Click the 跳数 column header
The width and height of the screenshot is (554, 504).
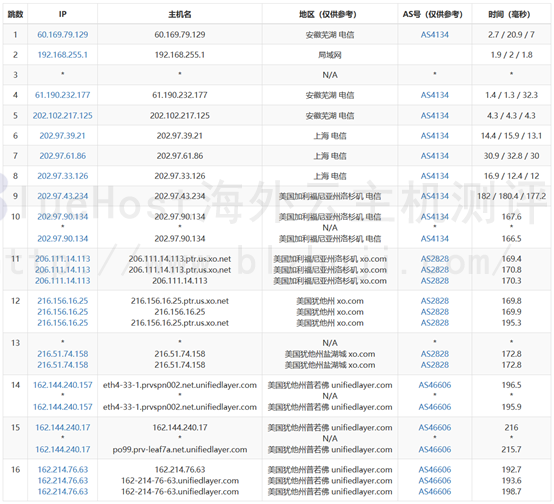point(15,14)
